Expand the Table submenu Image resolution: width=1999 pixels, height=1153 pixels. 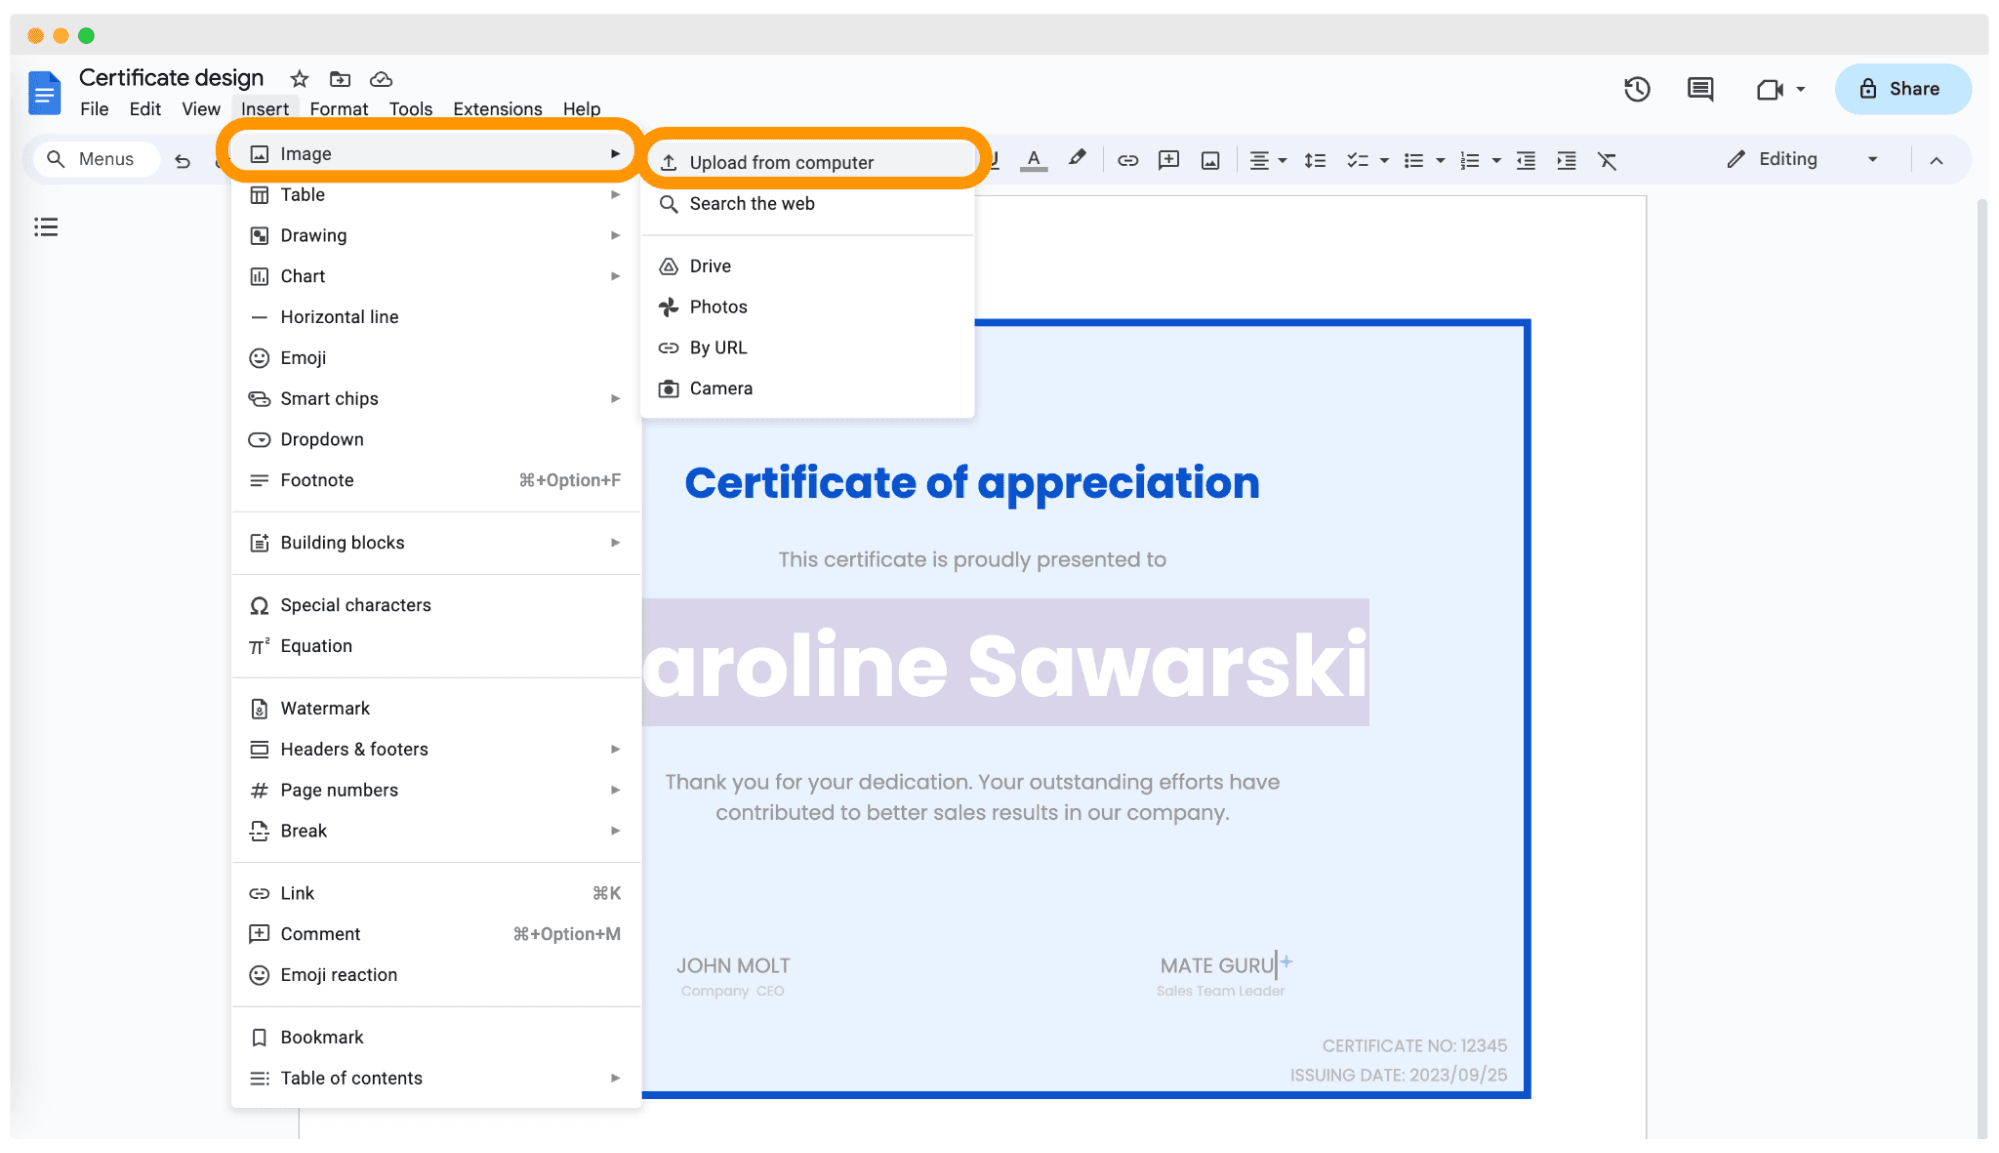pyautogui.click(x=435, y=195)
